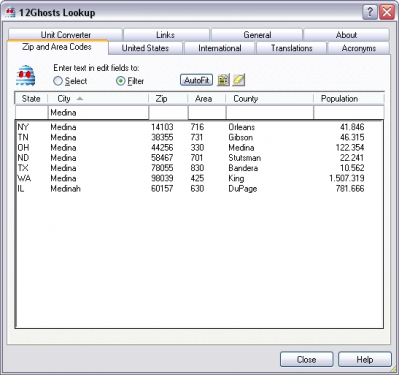Select the Medinah IL row

click(x=199, y=189)
